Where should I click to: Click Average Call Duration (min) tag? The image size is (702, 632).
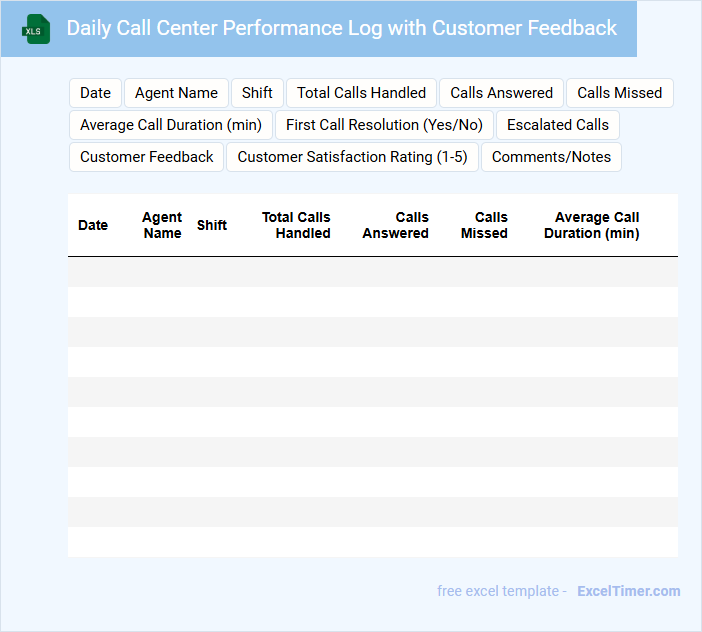pos(170,125)
